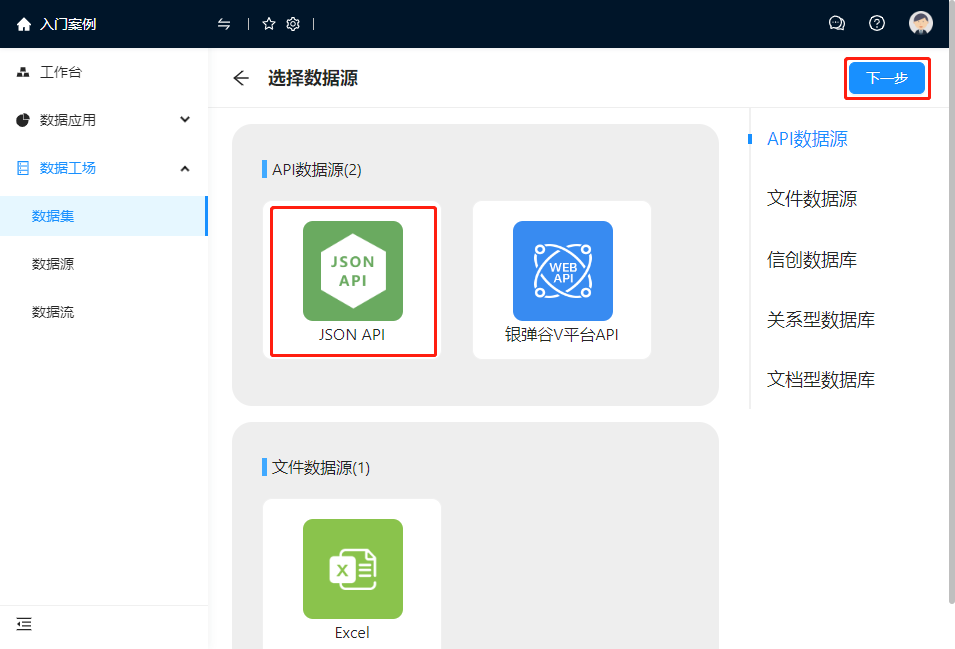Expand the 数据应用 menu chevron
The width and height of the screenshot is (955, 649).
click(x=185, y=120)
